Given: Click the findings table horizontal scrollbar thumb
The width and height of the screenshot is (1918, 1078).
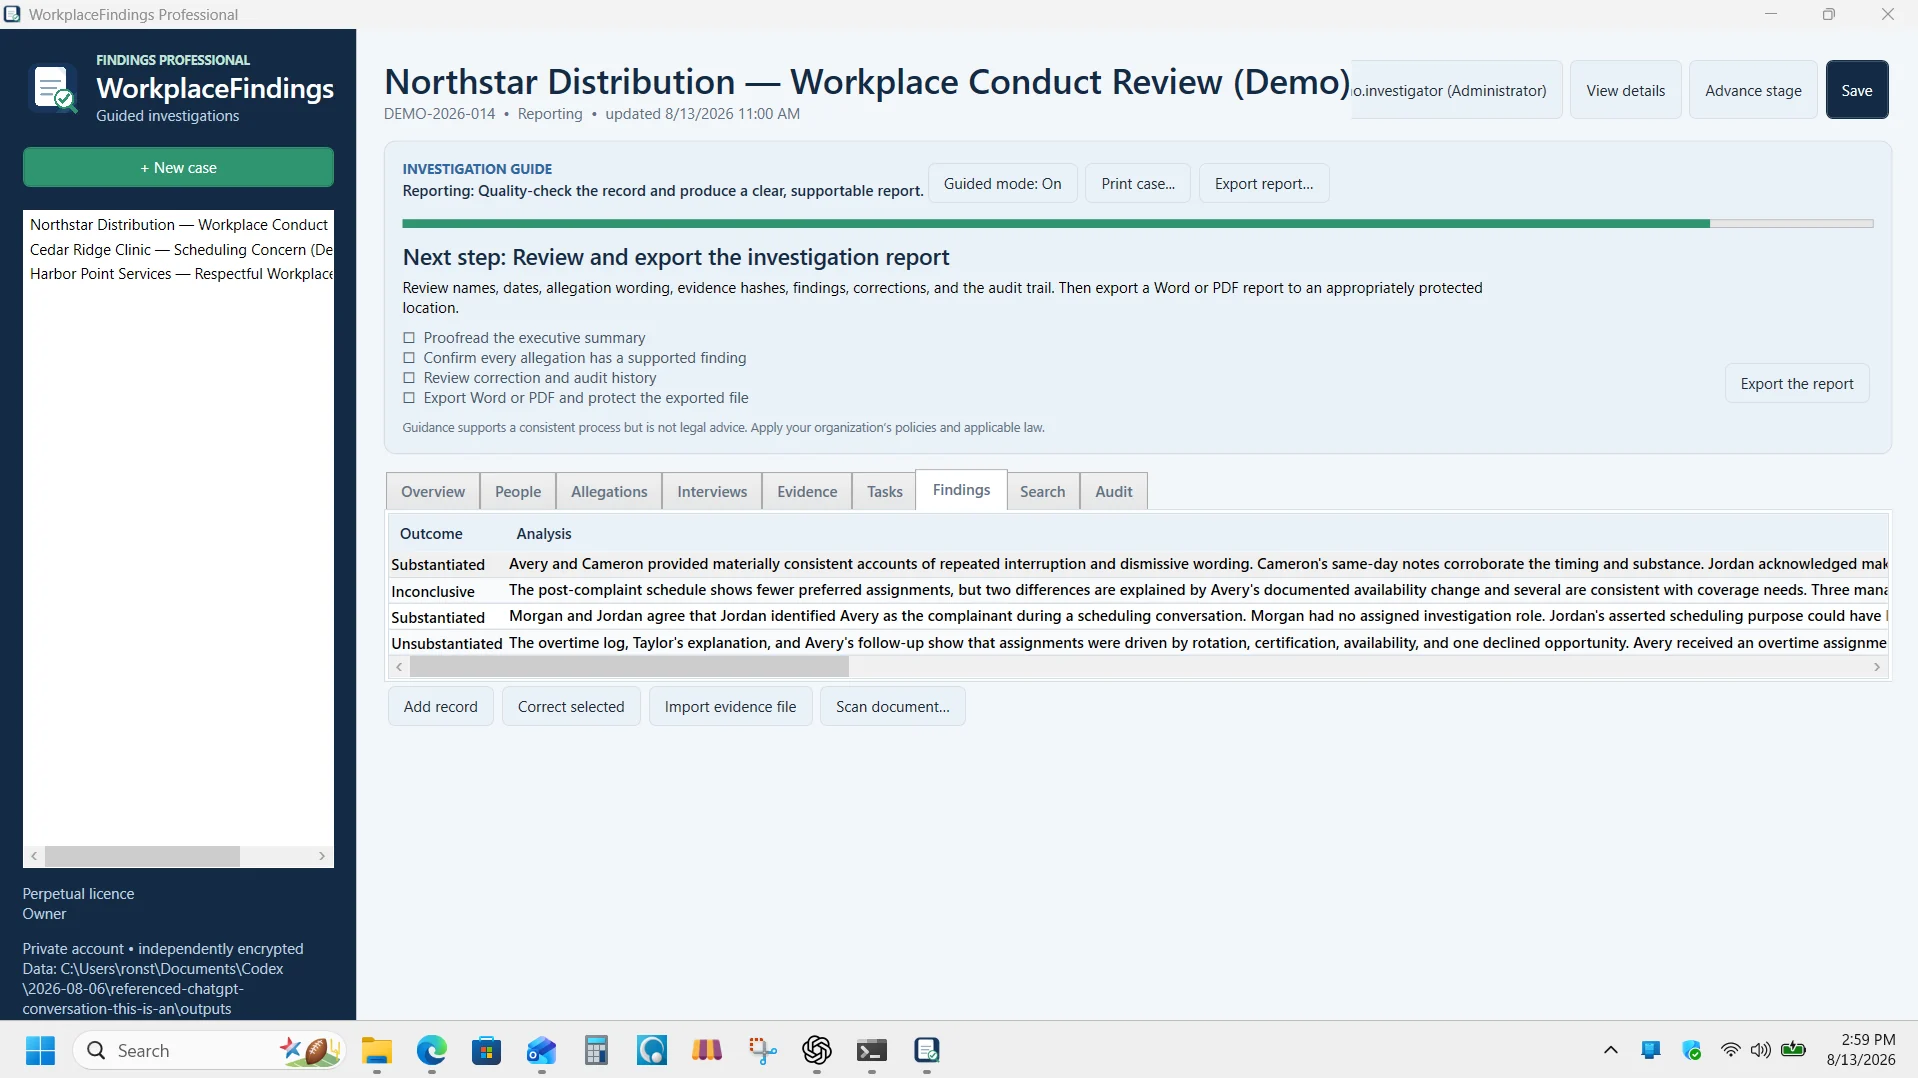Looking at the screenshot, I should (x=629, y=667).
